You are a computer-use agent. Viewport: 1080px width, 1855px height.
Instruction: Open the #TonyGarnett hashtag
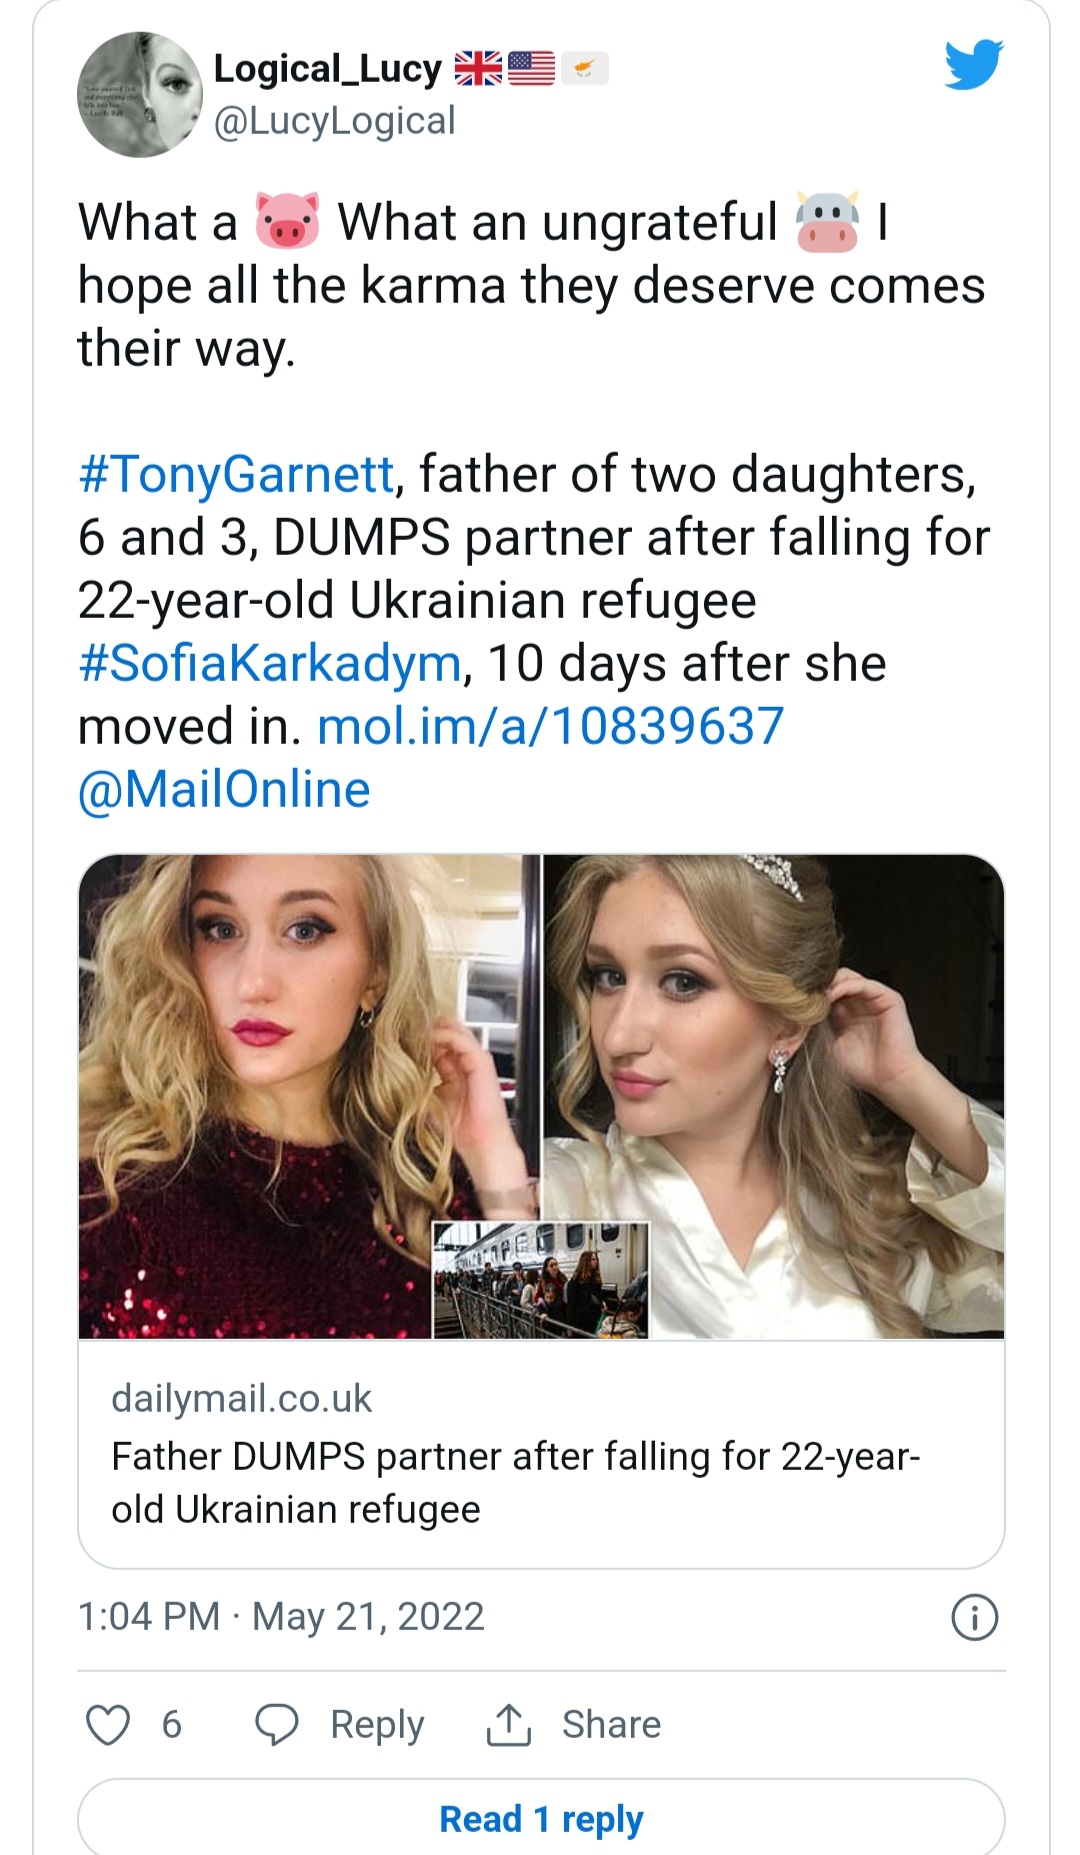coord(236,474)
